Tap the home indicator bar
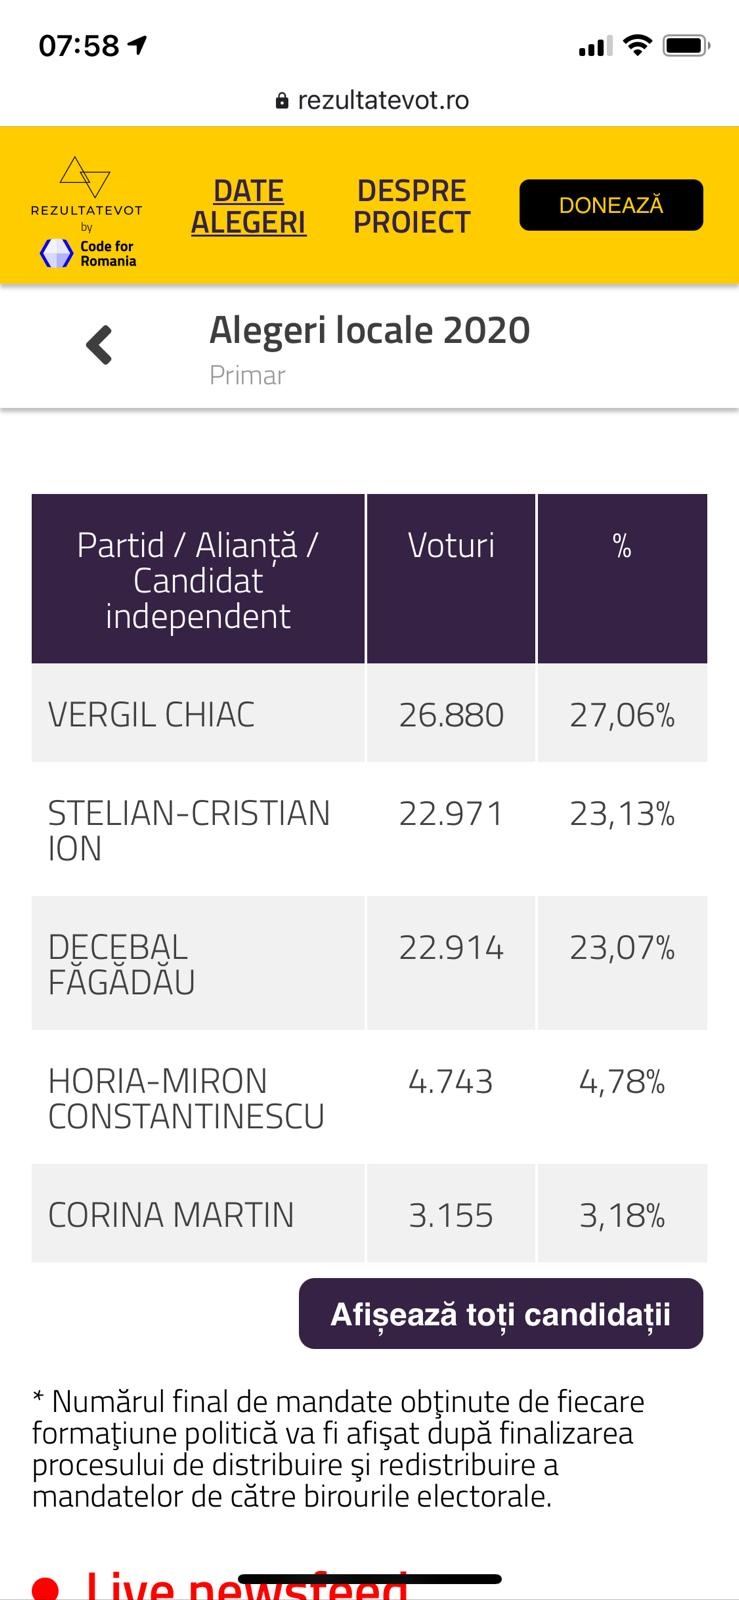The image size is (739, 1600). click(x=369, y=1580)
